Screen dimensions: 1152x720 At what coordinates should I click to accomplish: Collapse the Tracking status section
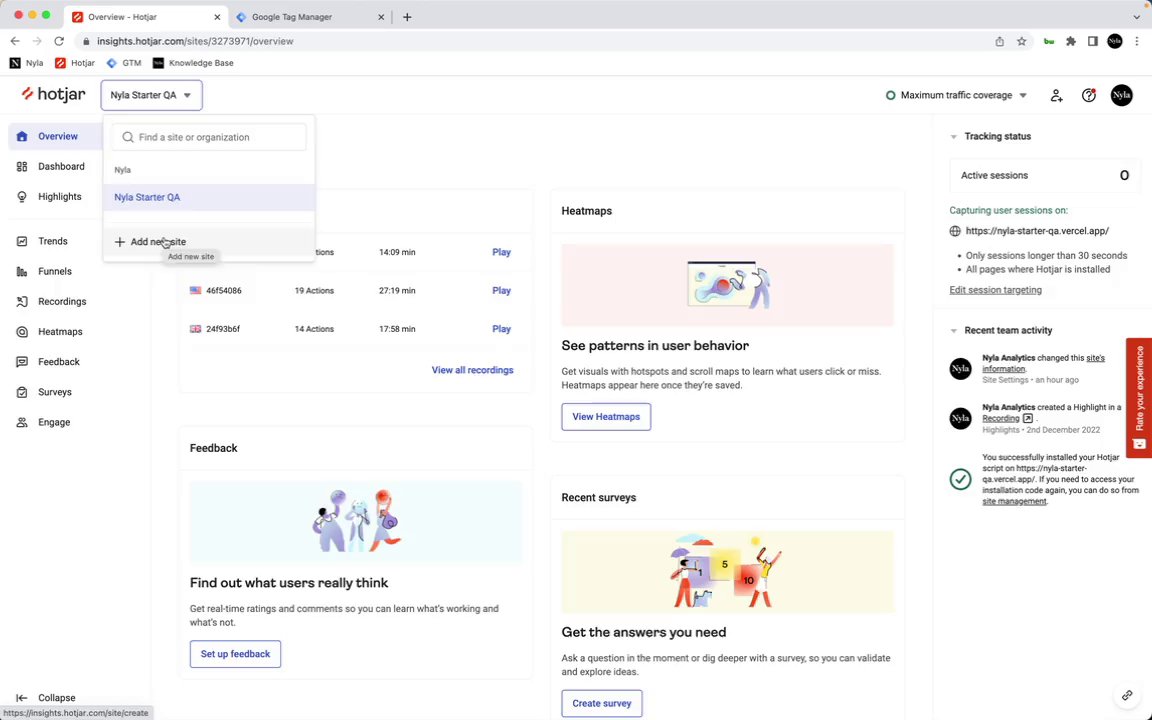954,137
